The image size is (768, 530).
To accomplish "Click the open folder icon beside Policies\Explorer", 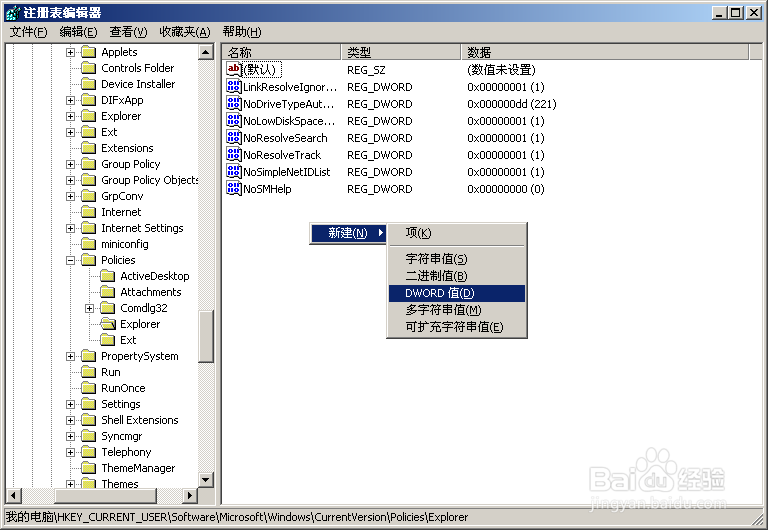I will point(108,324).
